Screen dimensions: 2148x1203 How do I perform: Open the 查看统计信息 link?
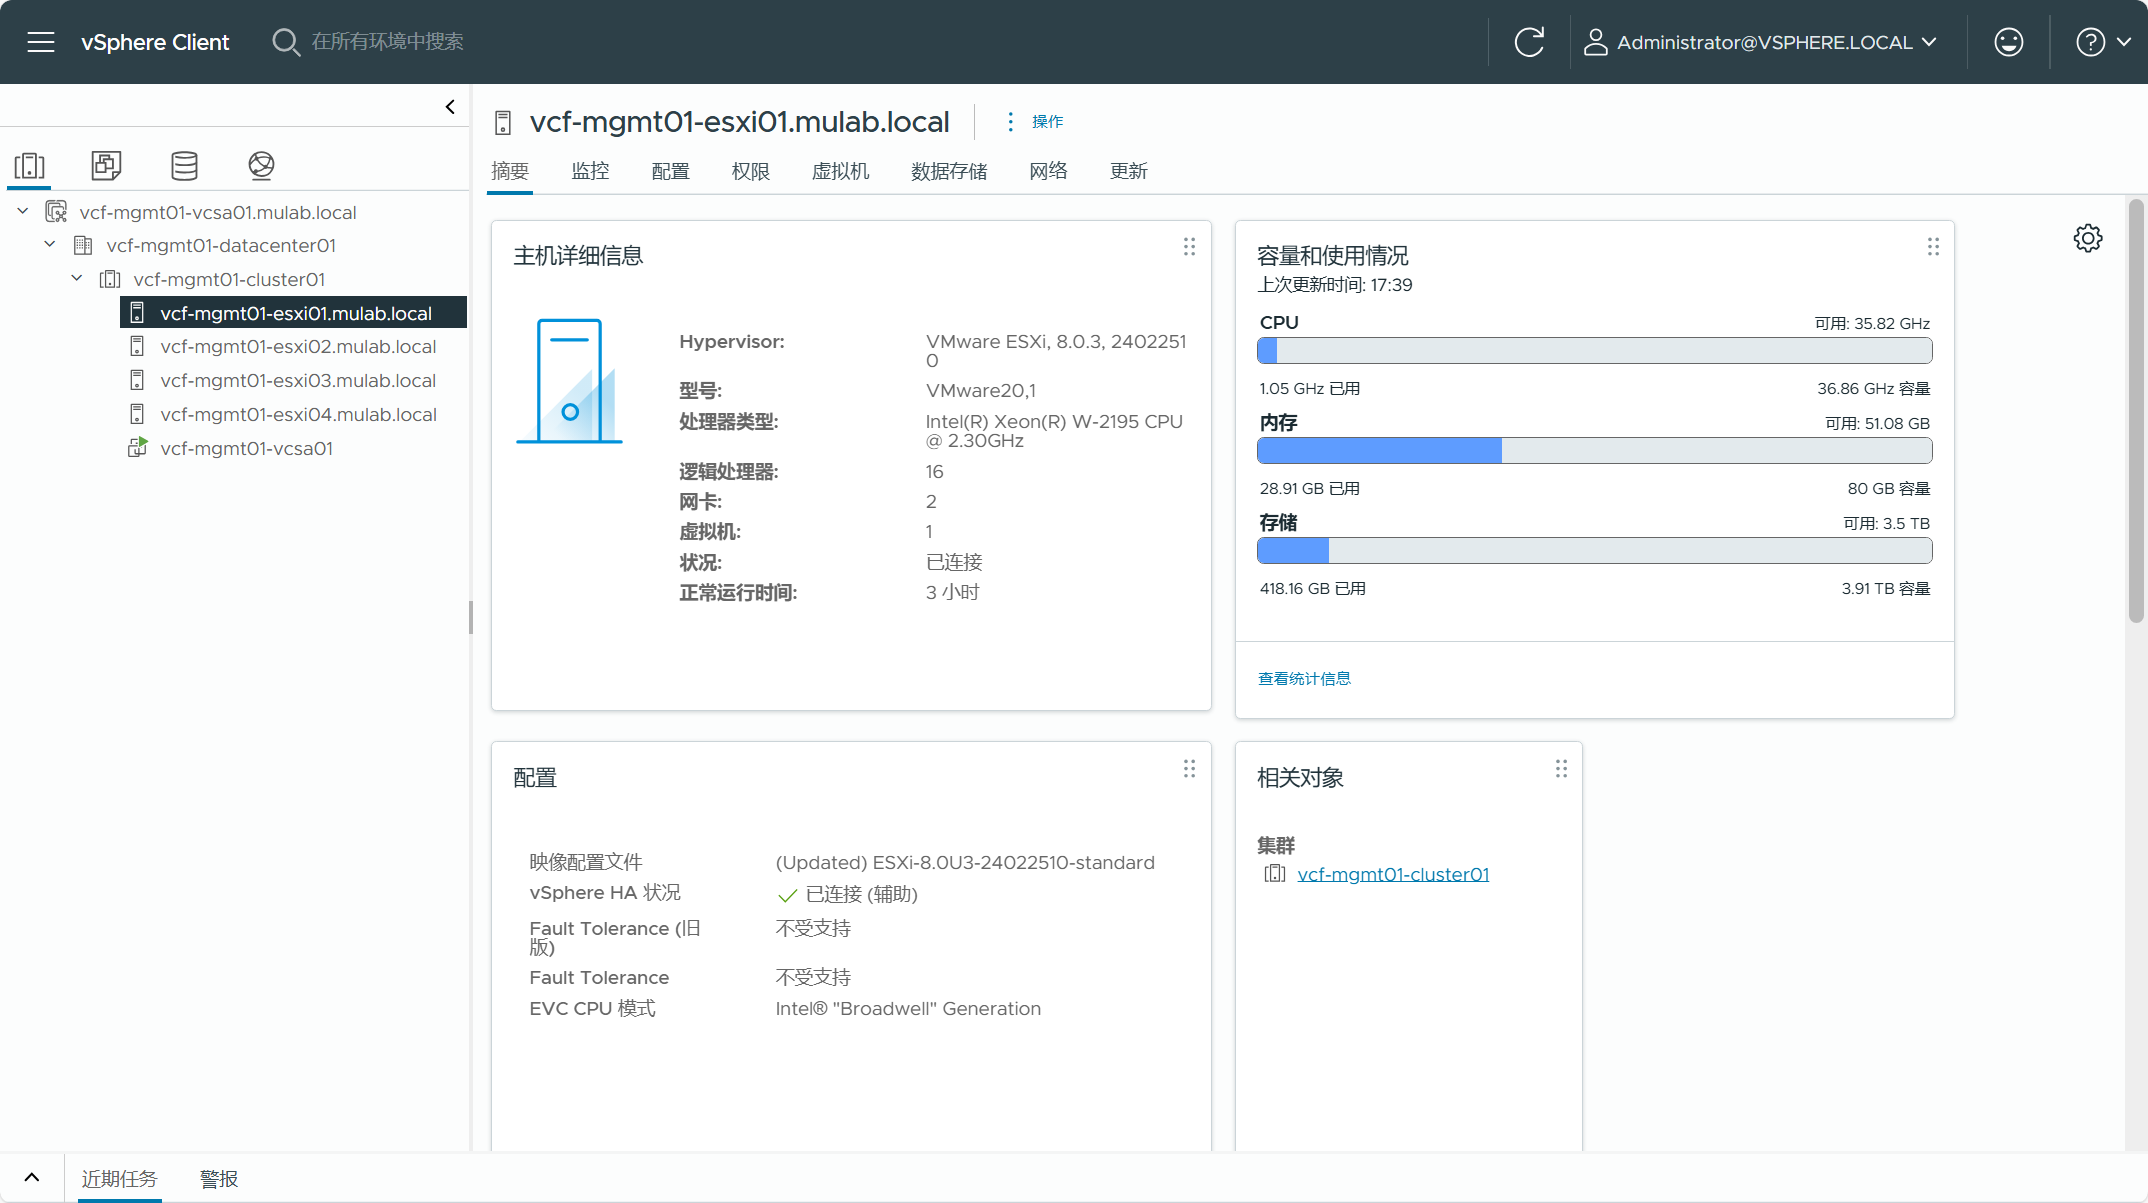(x=1304, y=679)
